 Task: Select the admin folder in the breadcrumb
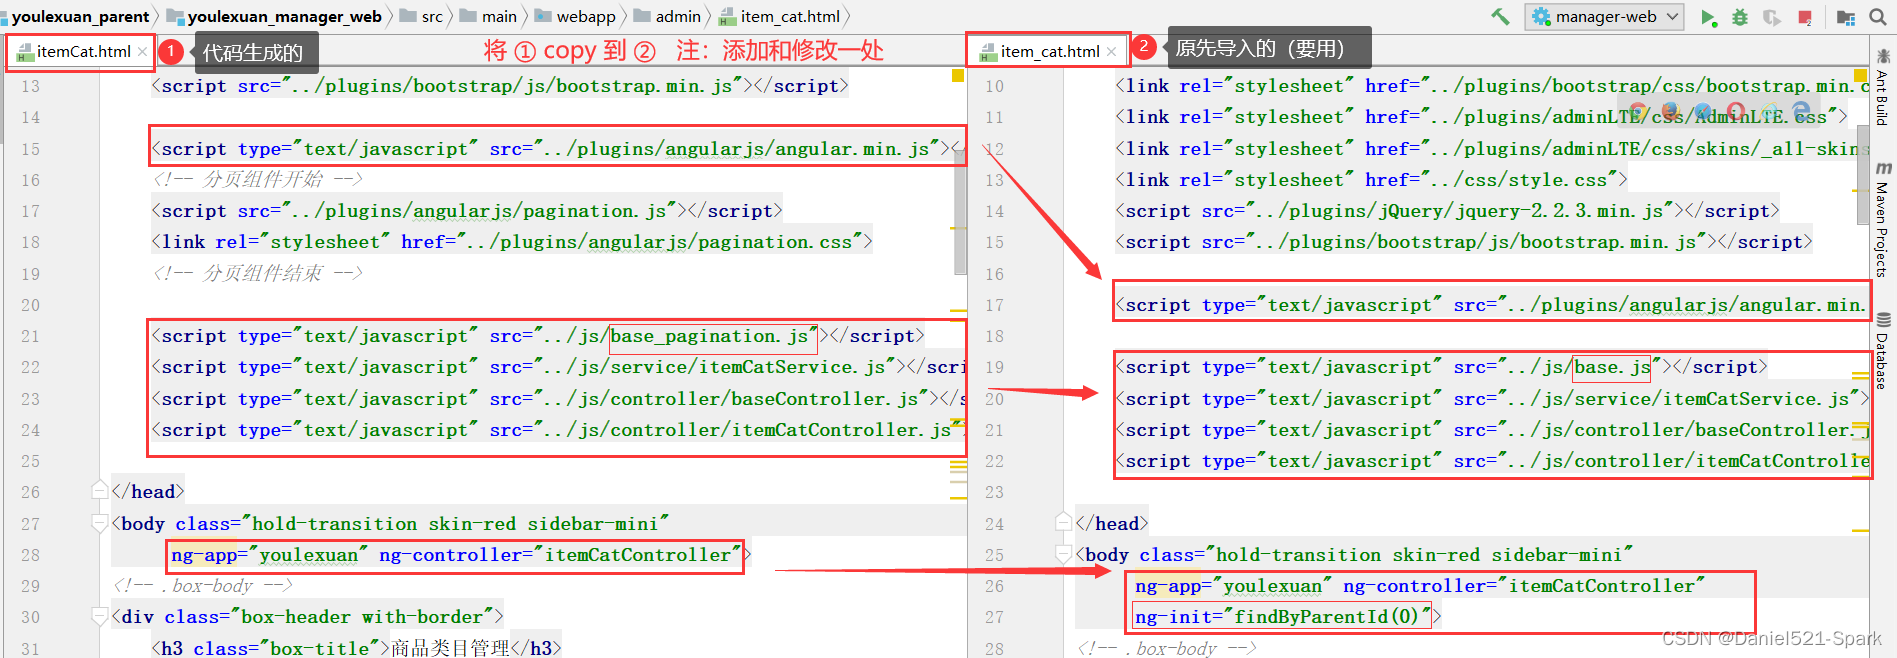click(x=668, y=16)
